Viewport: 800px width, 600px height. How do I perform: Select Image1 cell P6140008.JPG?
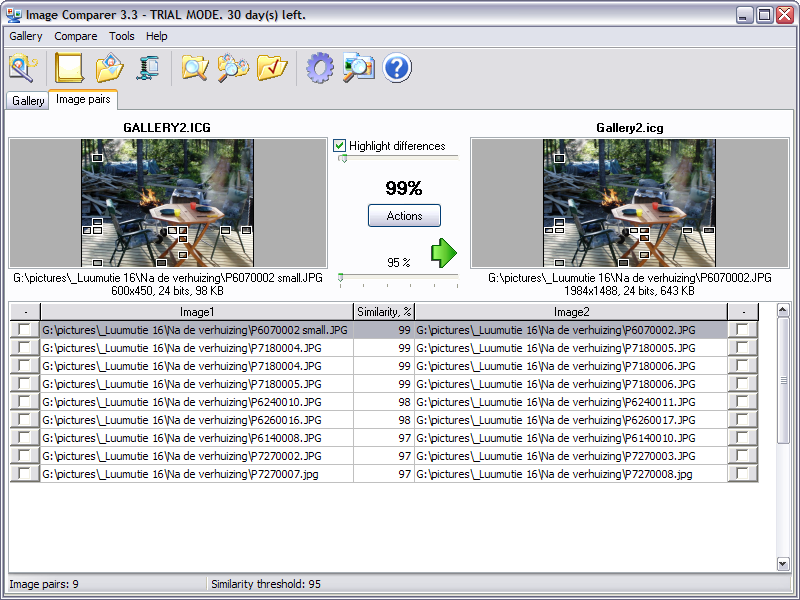click(x=197, y=438)
